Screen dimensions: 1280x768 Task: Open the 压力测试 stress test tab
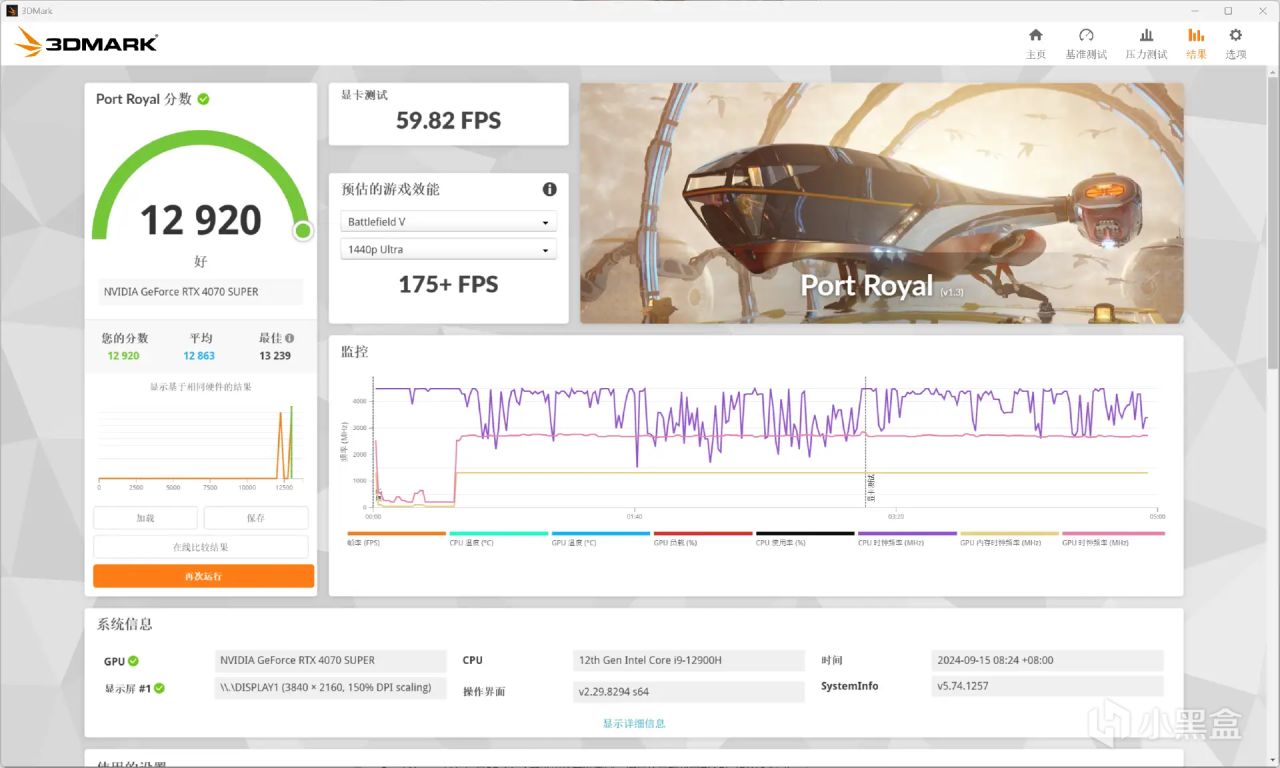1146,44
